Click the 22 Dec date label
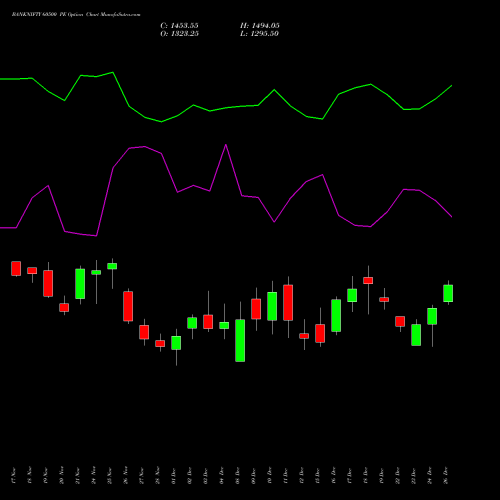500x500 pixels. 398,476
